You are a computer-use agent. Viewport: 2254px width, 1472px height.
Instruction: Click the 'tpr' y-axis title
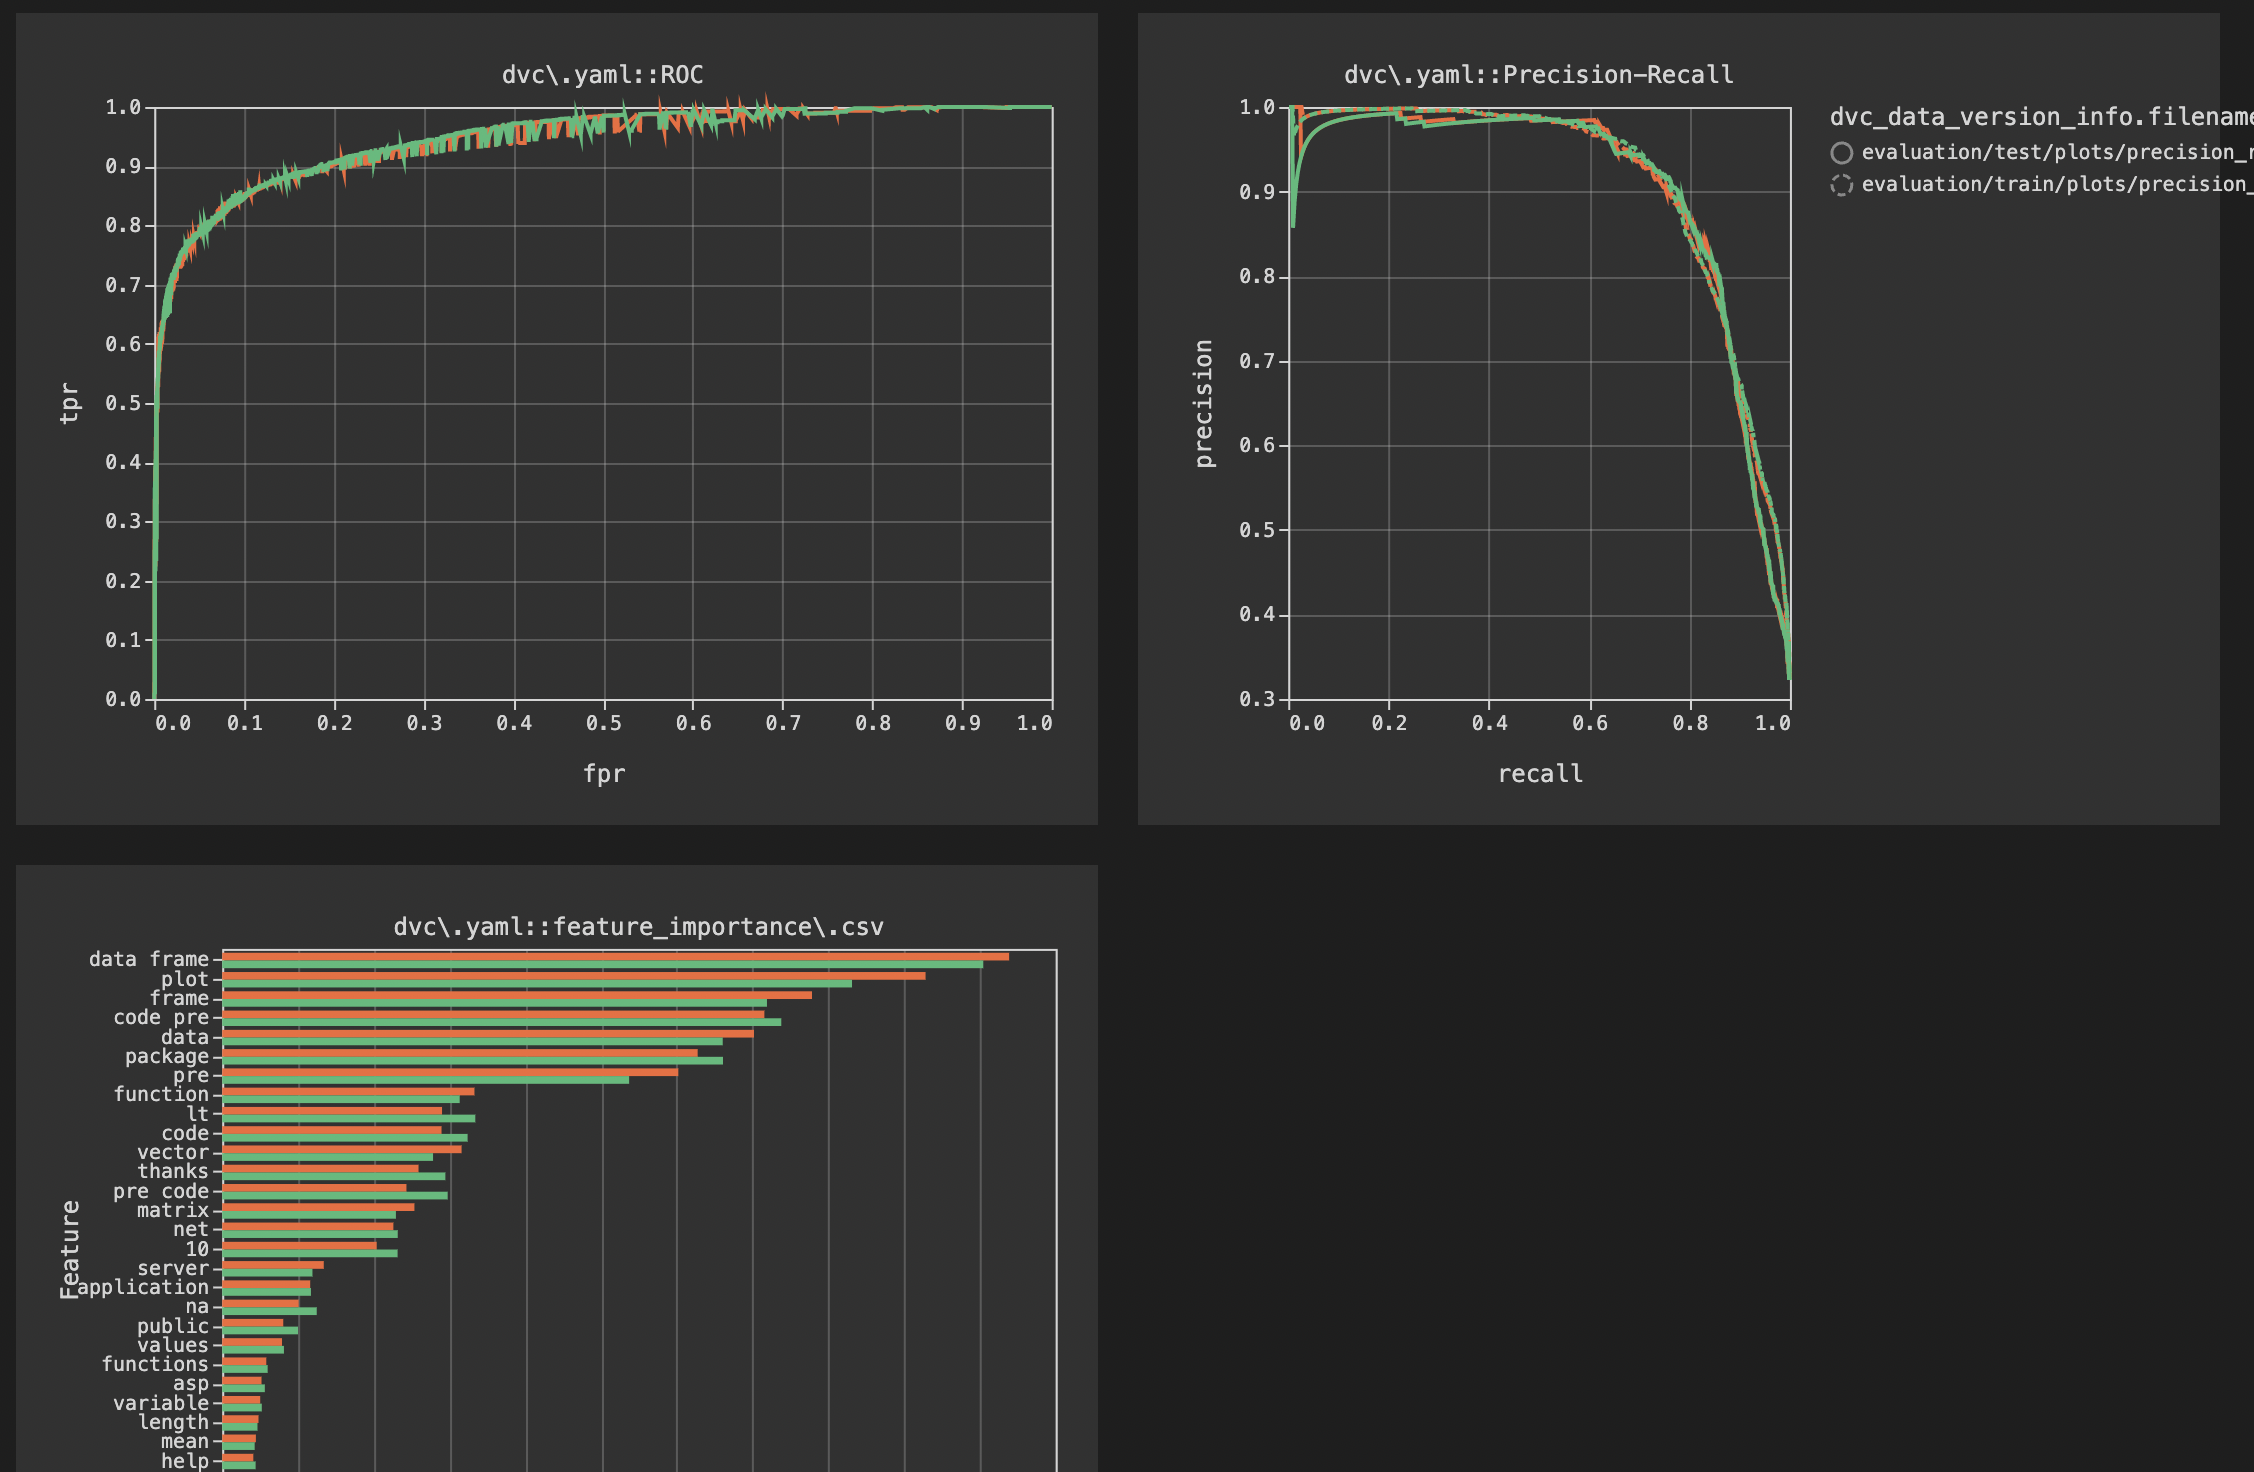click(69, 403)
